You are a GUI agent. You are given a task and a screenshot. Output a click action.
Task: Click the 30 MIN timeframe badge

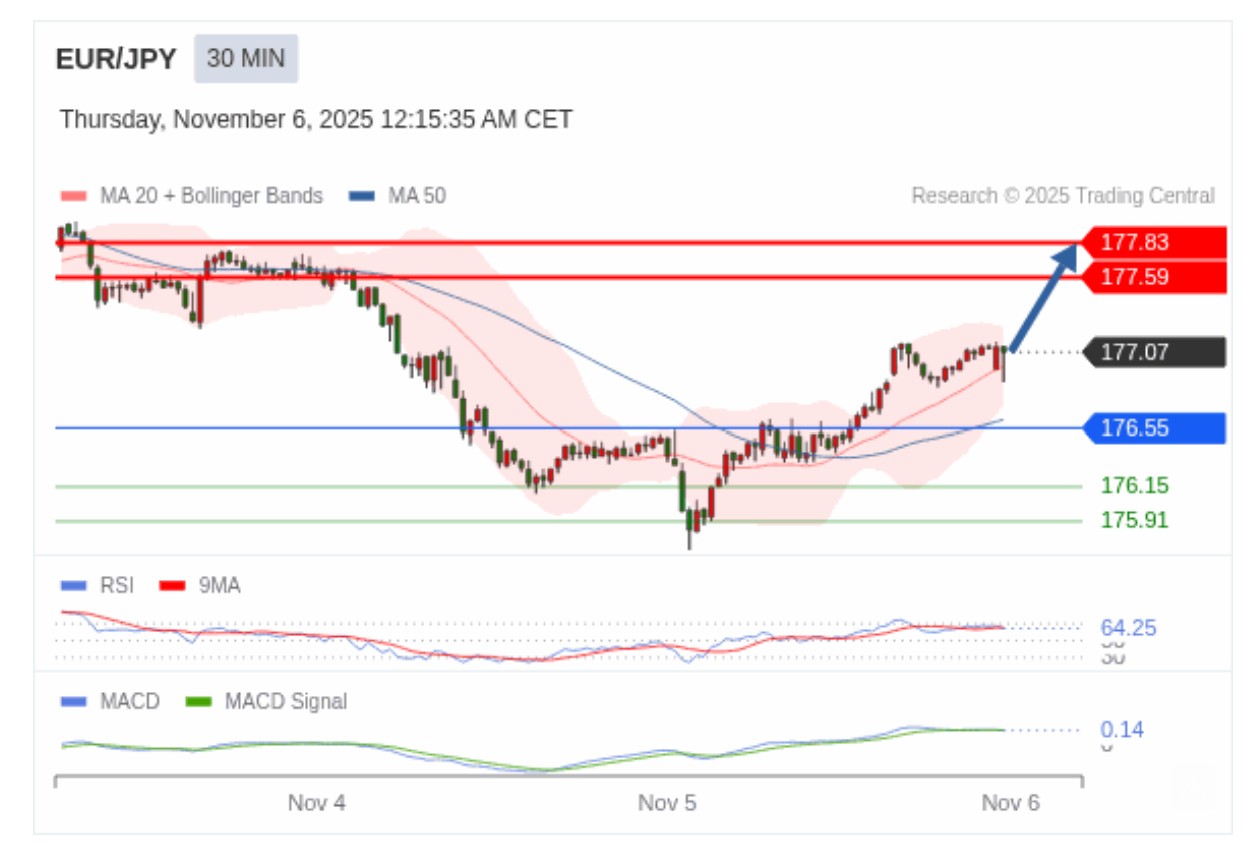(x=246, y=59)
